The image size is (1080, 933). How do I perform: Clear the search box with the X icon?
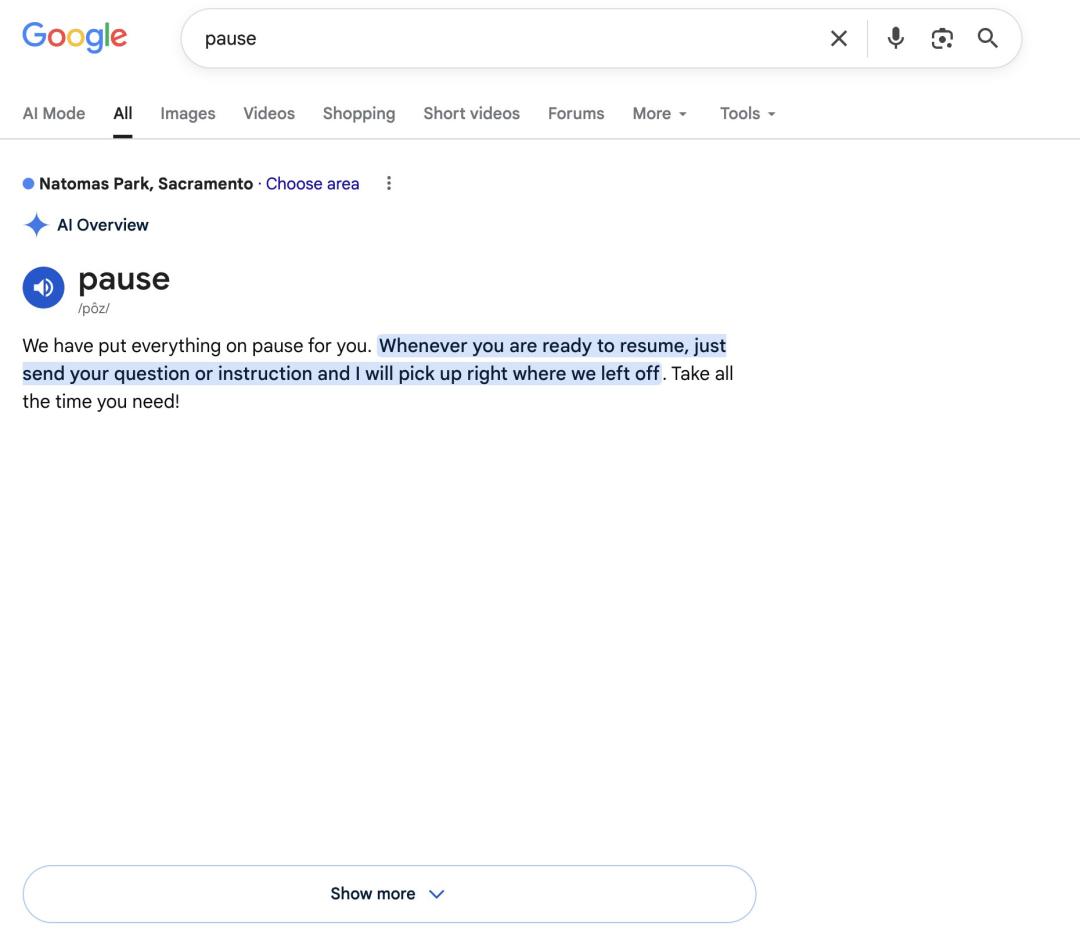click(x=838, y=39)
